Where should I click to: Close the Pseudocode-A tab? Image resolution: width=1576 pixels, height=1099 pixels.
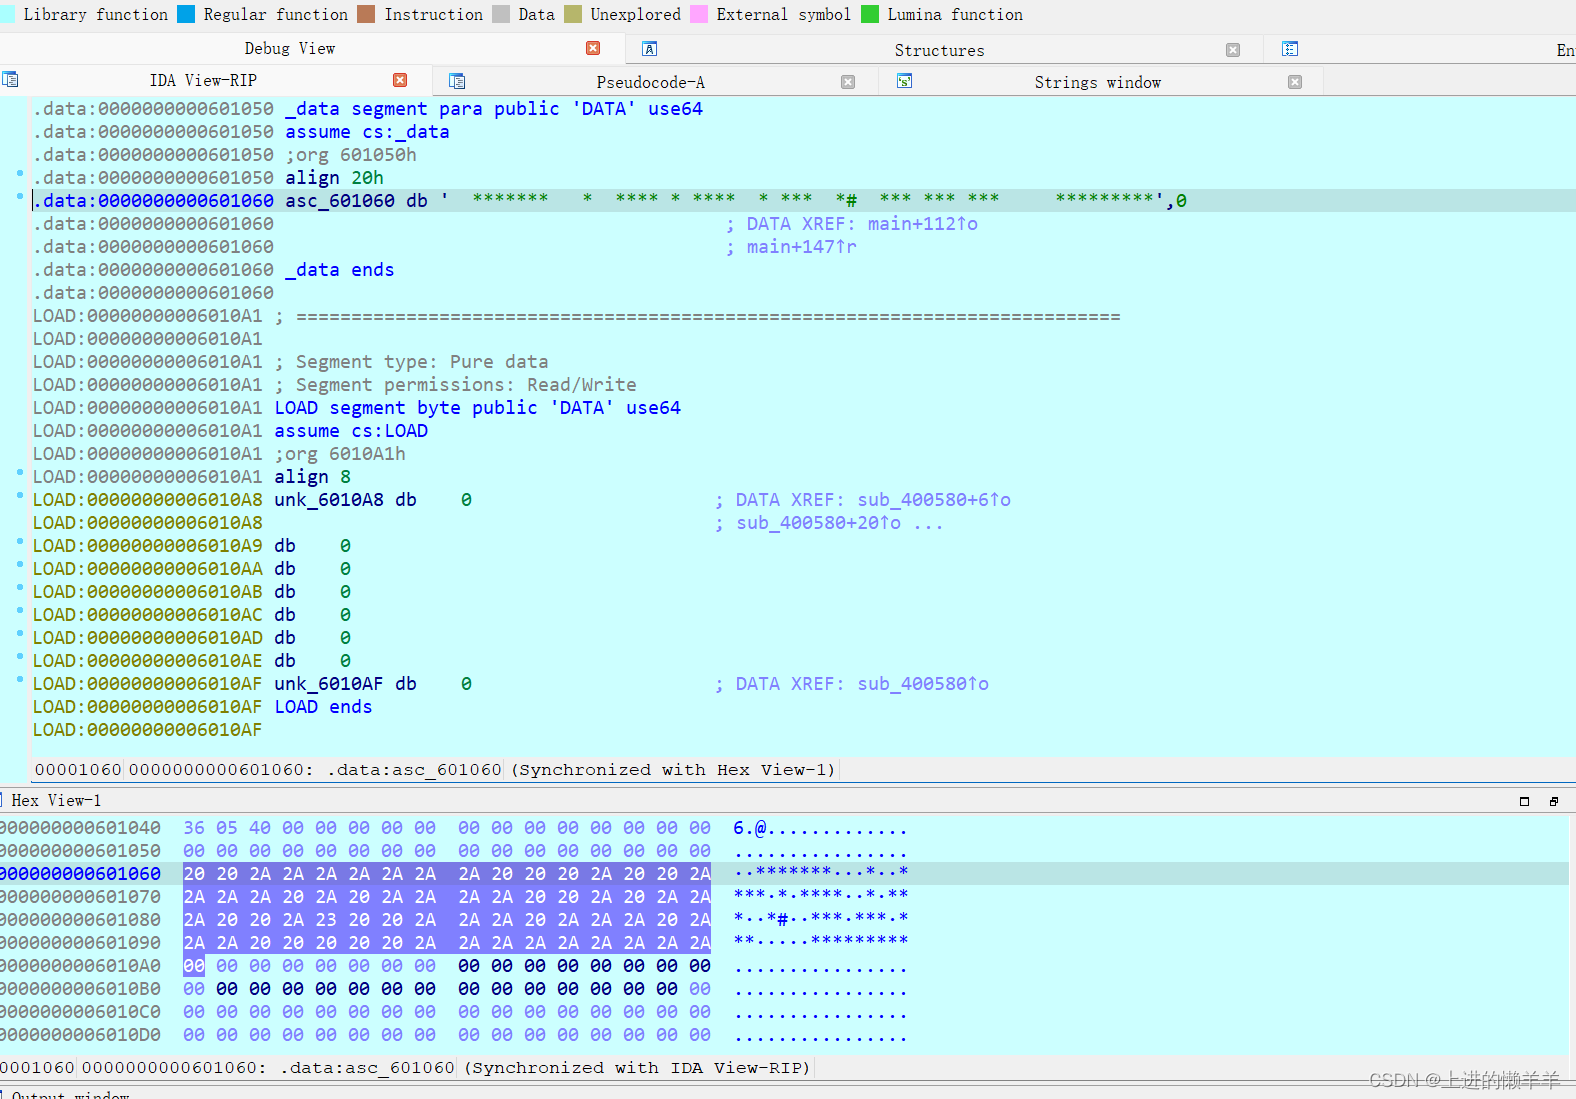(848, 82)
